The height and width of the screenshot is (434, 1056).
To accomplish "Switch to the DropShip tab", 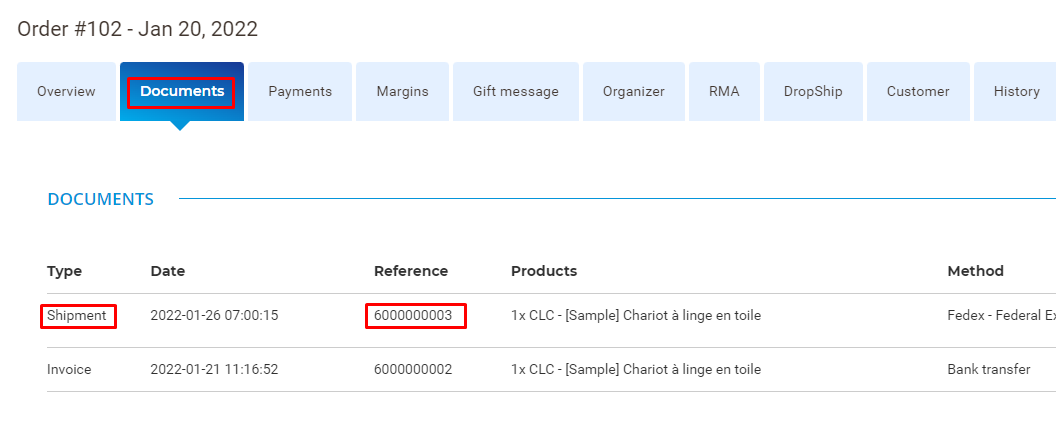I will point(813,92).
